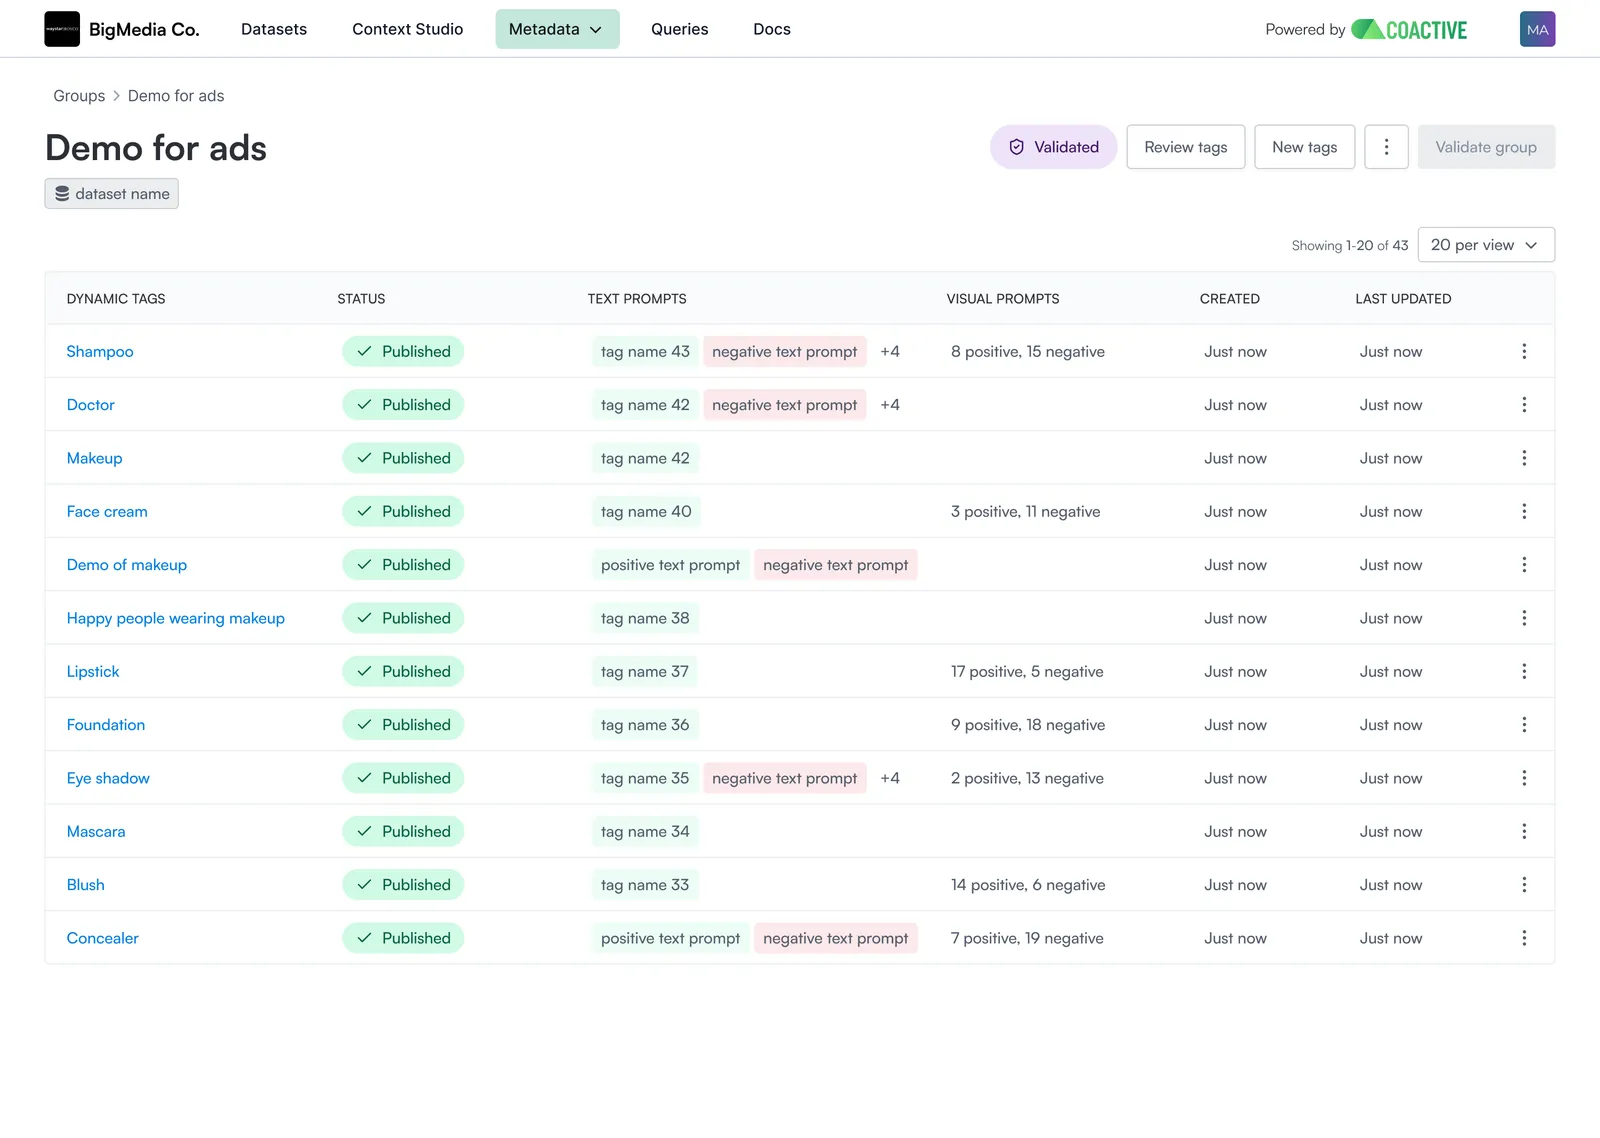Open the Eye shadow tag
This screenshot has width=1600, height=1138.
108,778
